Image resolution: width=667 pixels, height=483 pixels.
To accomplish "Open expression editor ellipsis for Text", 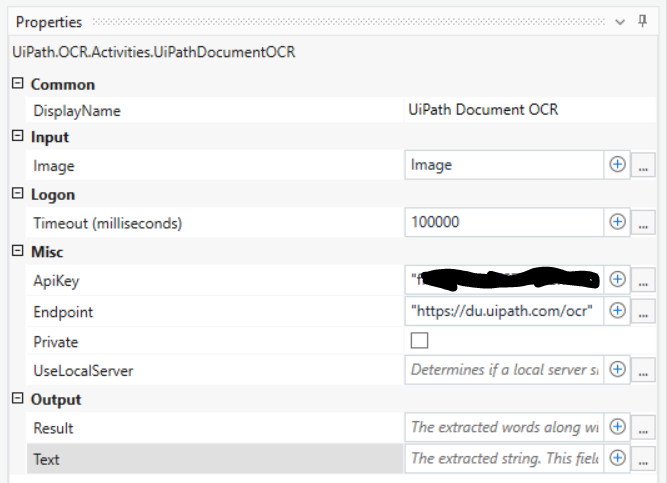I will (x=643, y=460).
